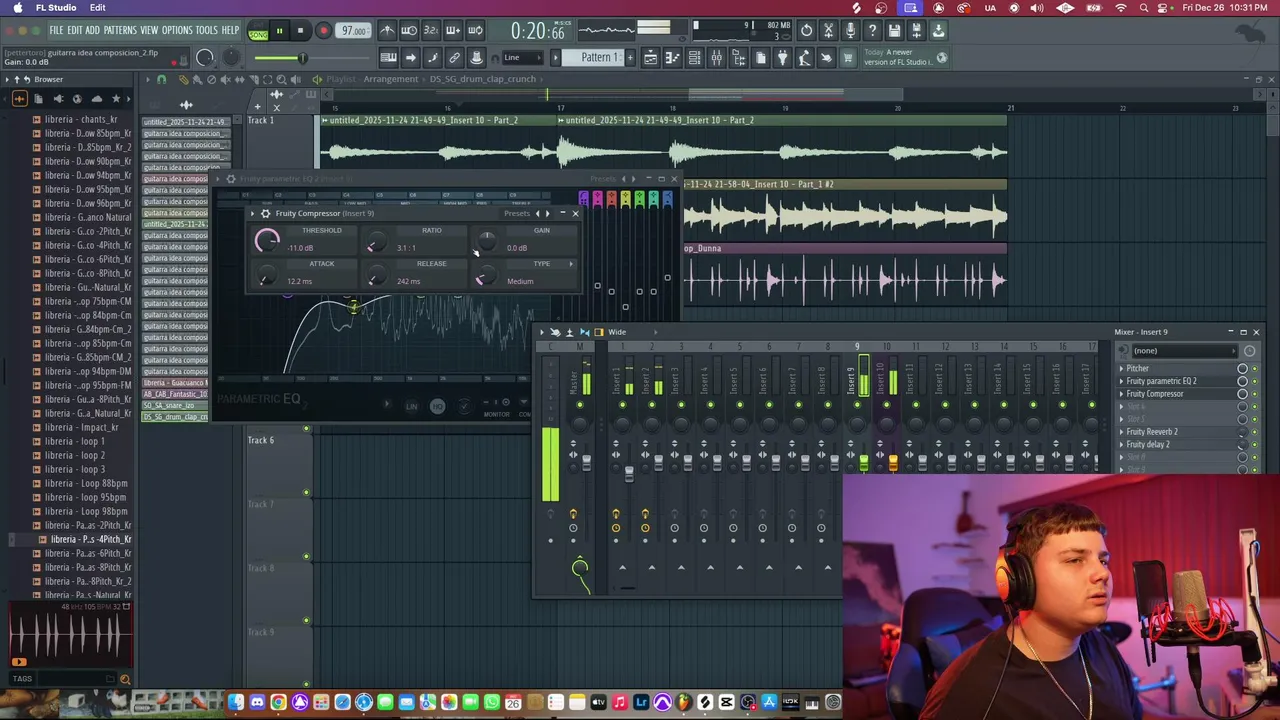Show the Mixer via toolbar icon
Viewport: 1280px width, 720px height.
717,57
